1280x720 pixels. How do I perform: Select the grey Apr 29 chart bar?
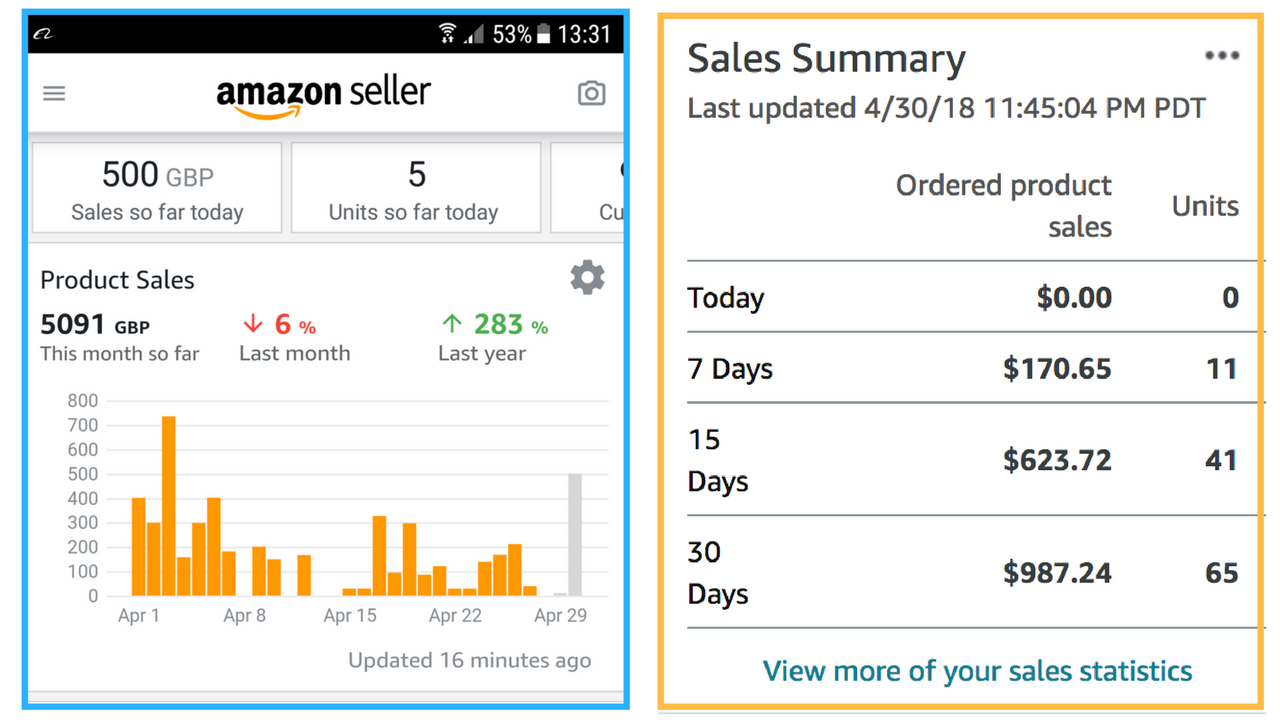click(575, 535)
